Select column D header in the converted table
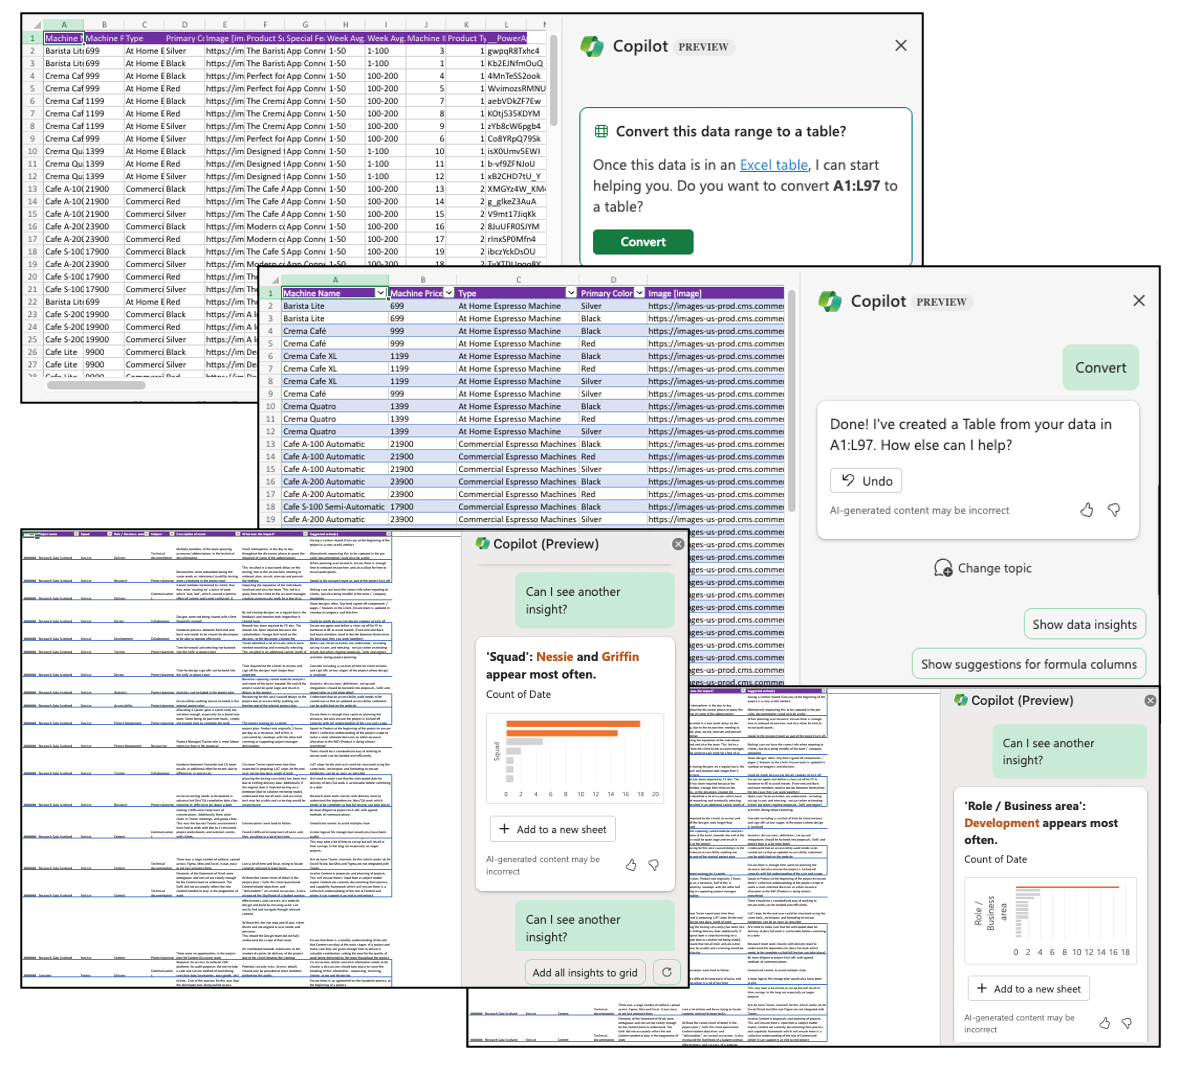 coord(612,280)
